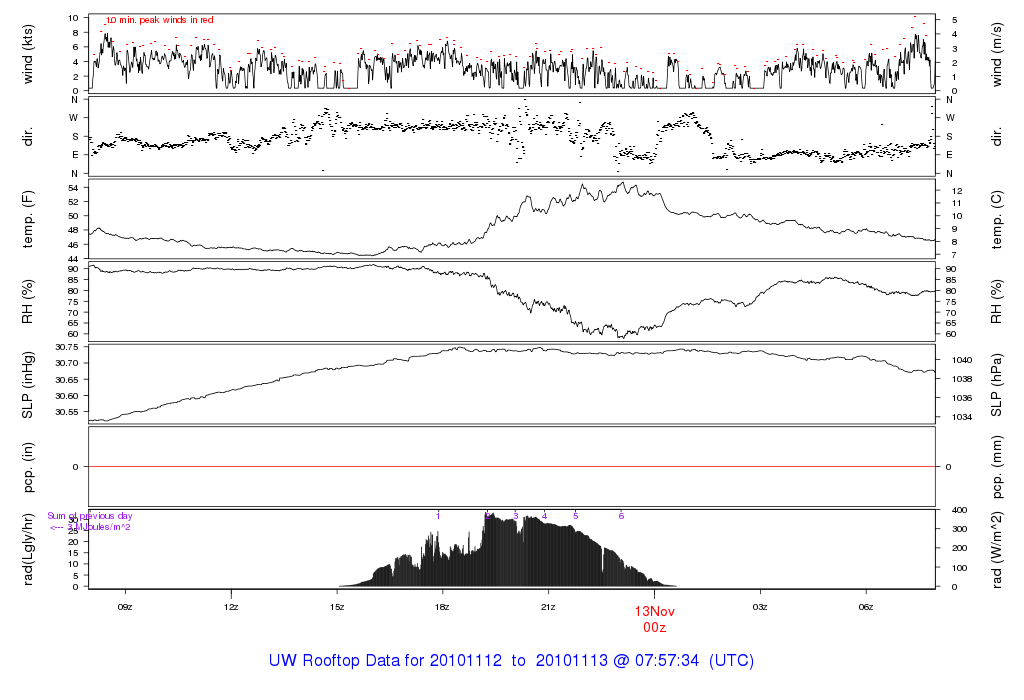Select the "rad(Lgly/hr)" left axis label
This screenshot has height=700, width=1024.
point(28,549)
